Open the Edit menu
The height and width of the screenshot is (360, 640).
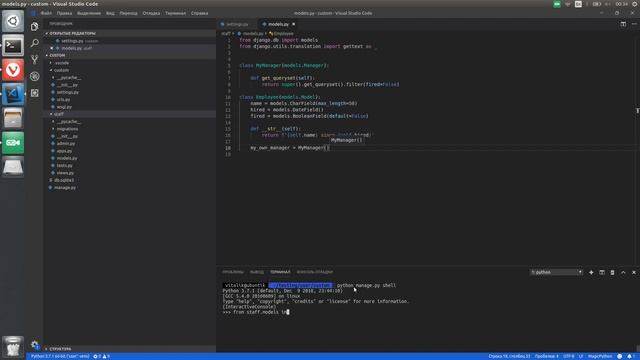64,13
